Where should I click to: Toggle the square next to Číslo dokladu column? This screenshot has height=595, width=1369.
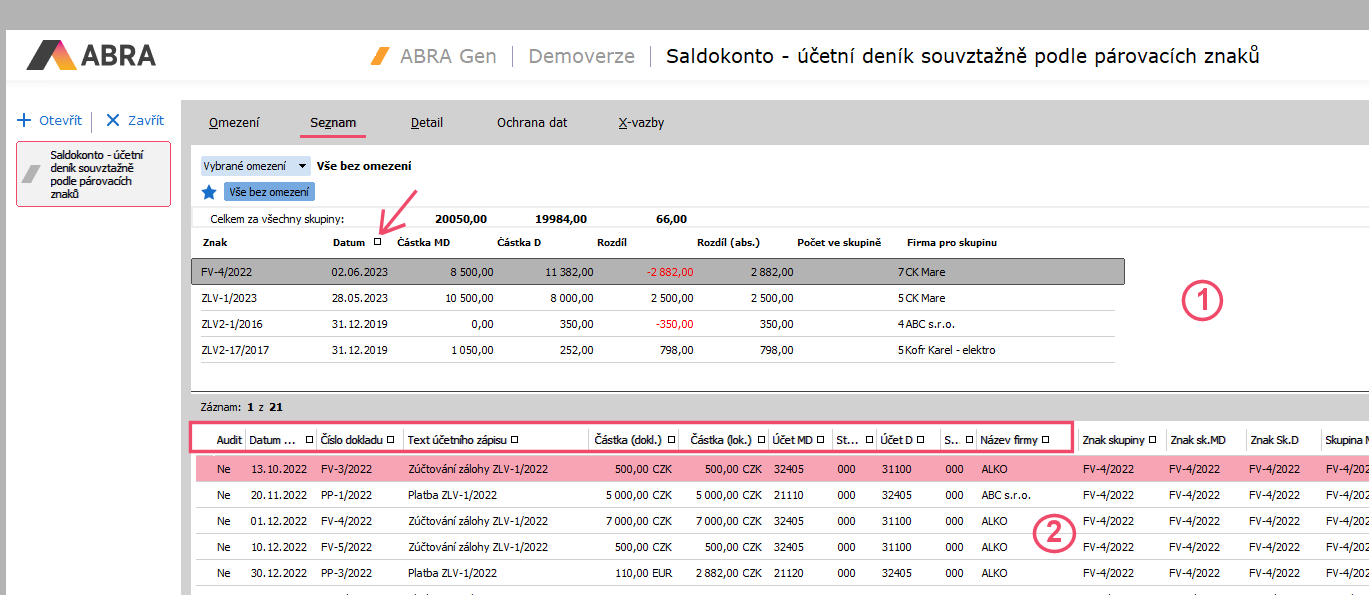(x=397, y=439)
